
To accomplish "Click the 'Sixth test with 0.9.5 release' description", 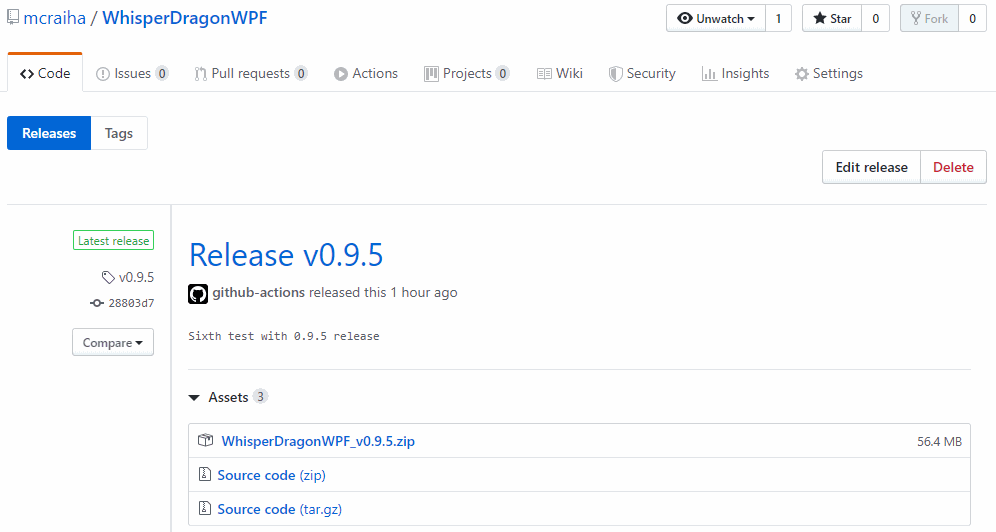I will [283, 336].
